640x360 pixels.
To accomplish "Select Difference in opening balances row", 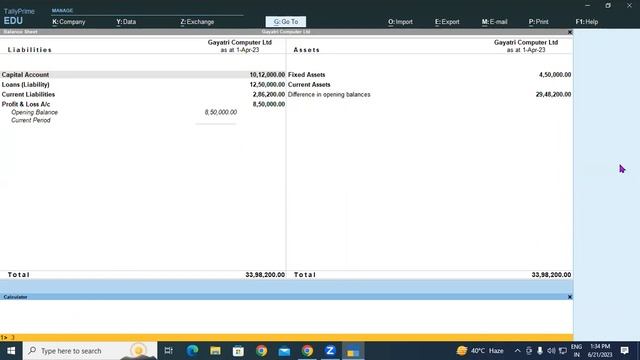I will coord(429,94).
